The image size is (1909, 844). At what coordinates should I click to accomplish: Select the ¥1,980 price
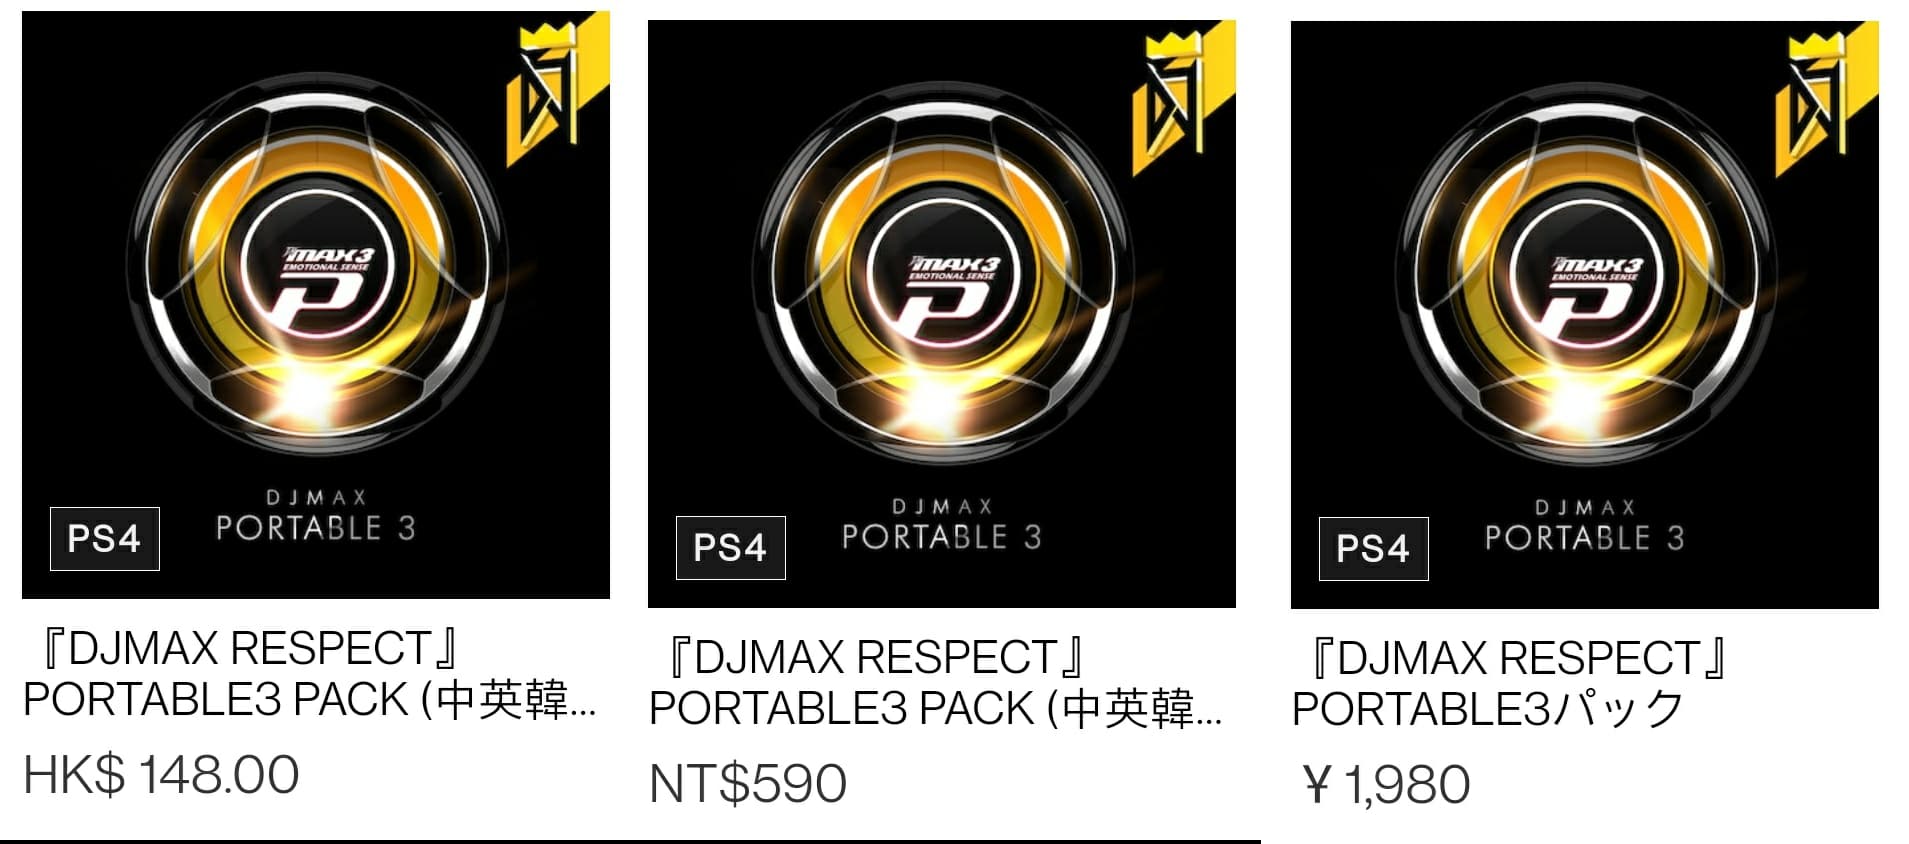[1386, 785]
